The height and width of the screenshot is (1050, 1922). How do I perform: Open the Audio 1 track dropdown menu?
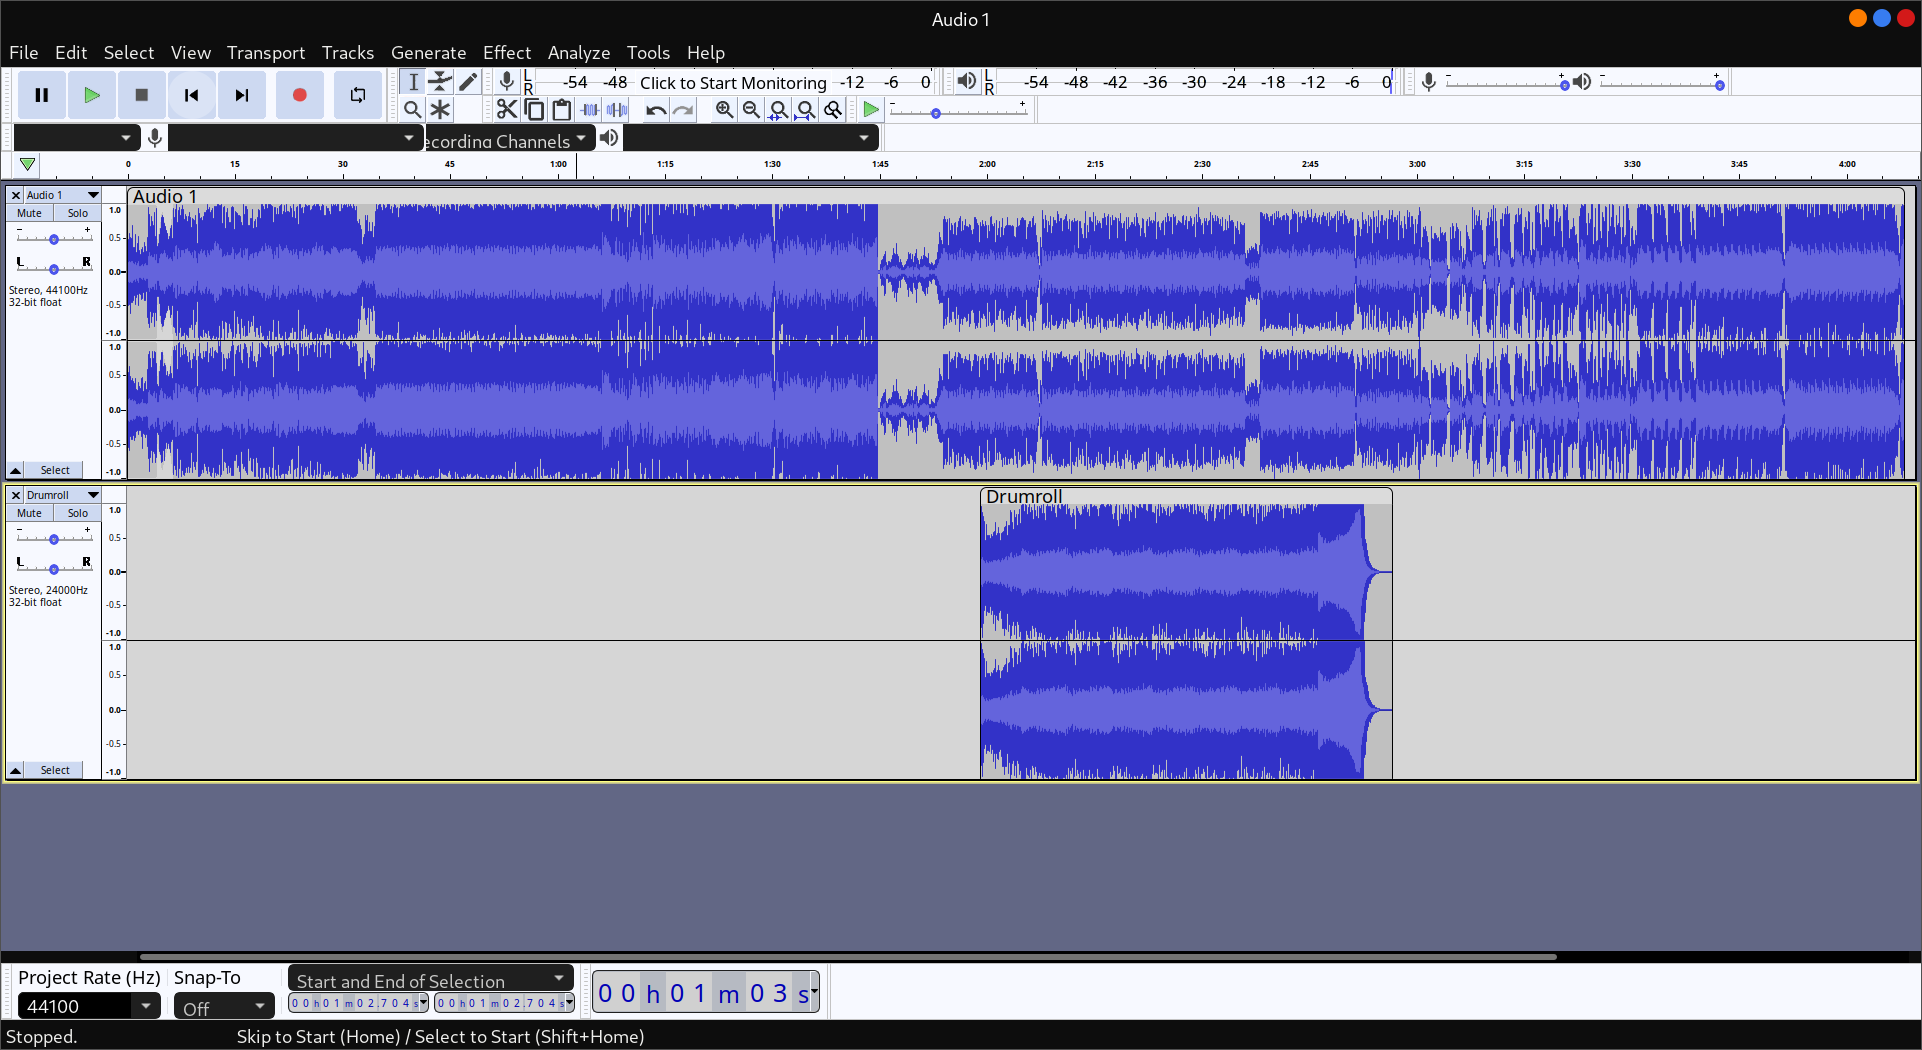[93, 195]
